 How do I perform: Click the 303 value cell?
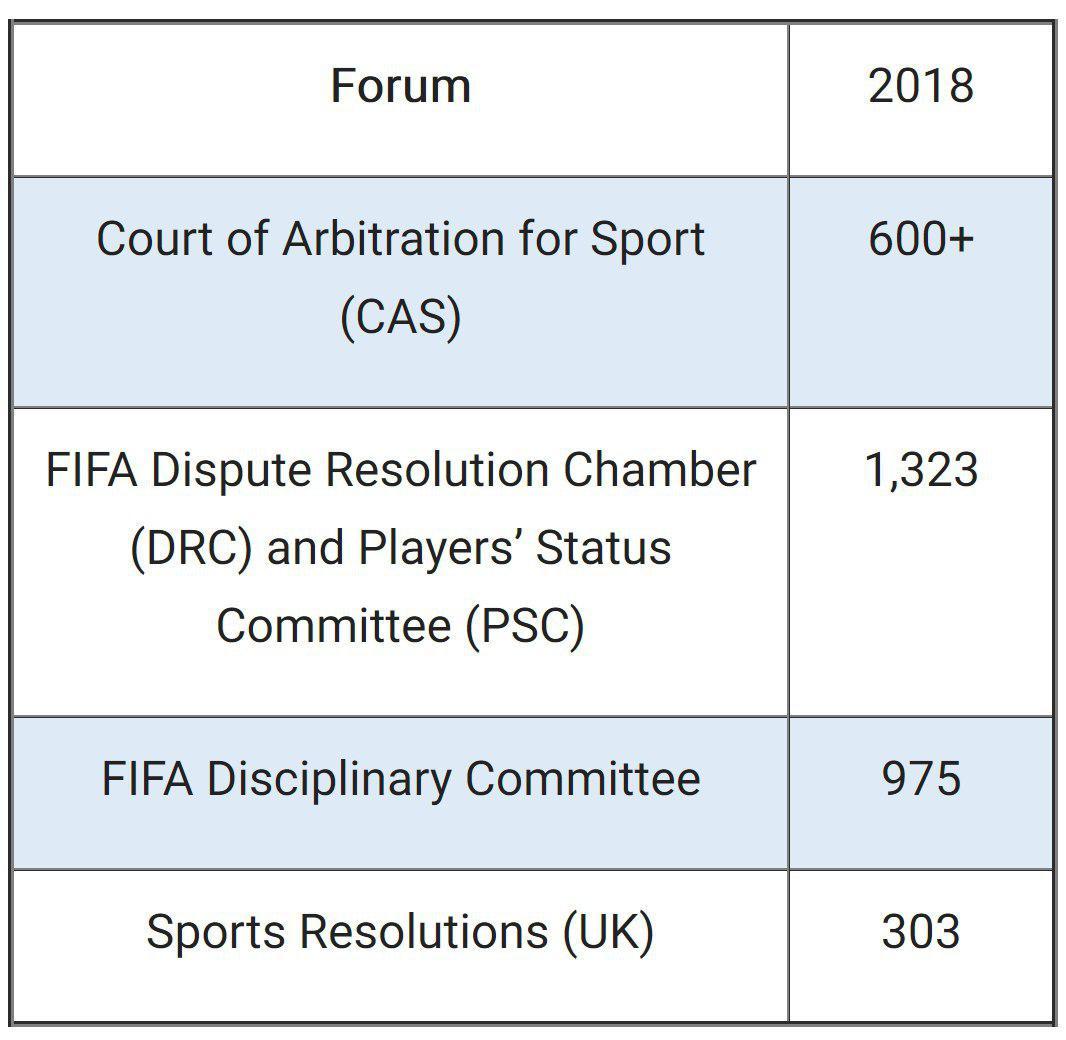click(921, 946)
